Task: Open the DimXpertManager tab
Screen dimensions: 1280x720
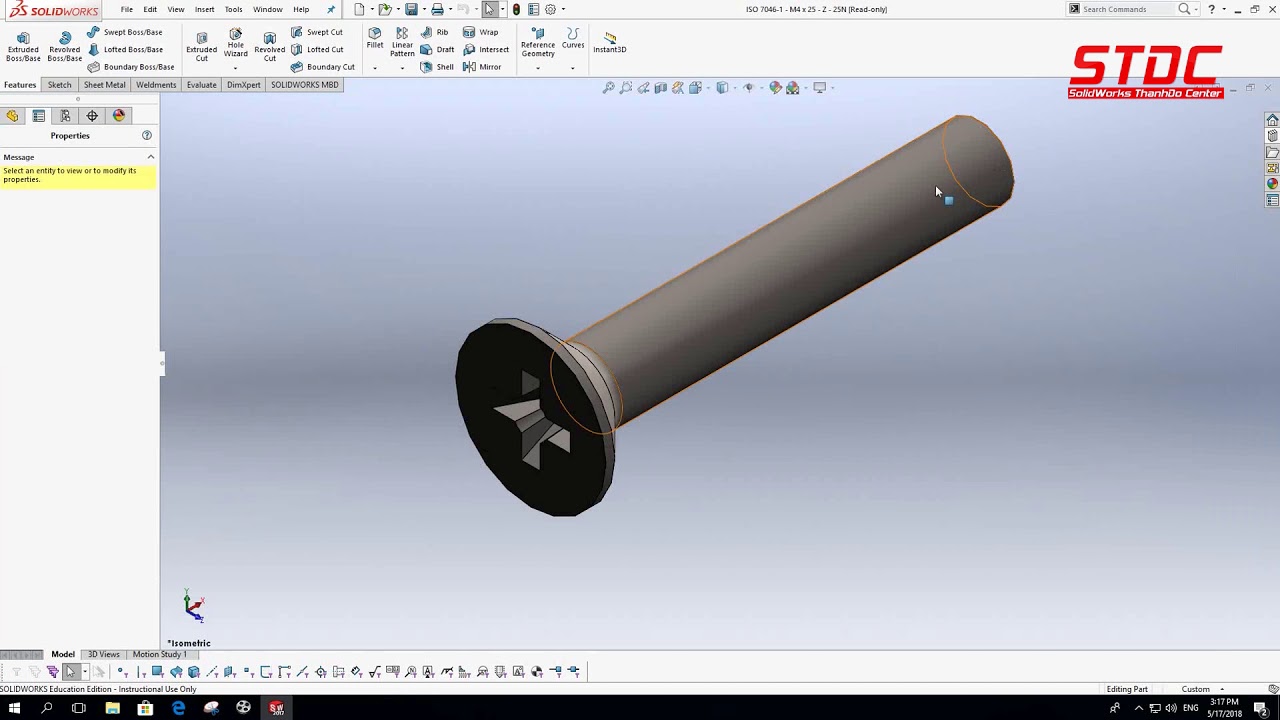Action: click(x=92, y=116)
